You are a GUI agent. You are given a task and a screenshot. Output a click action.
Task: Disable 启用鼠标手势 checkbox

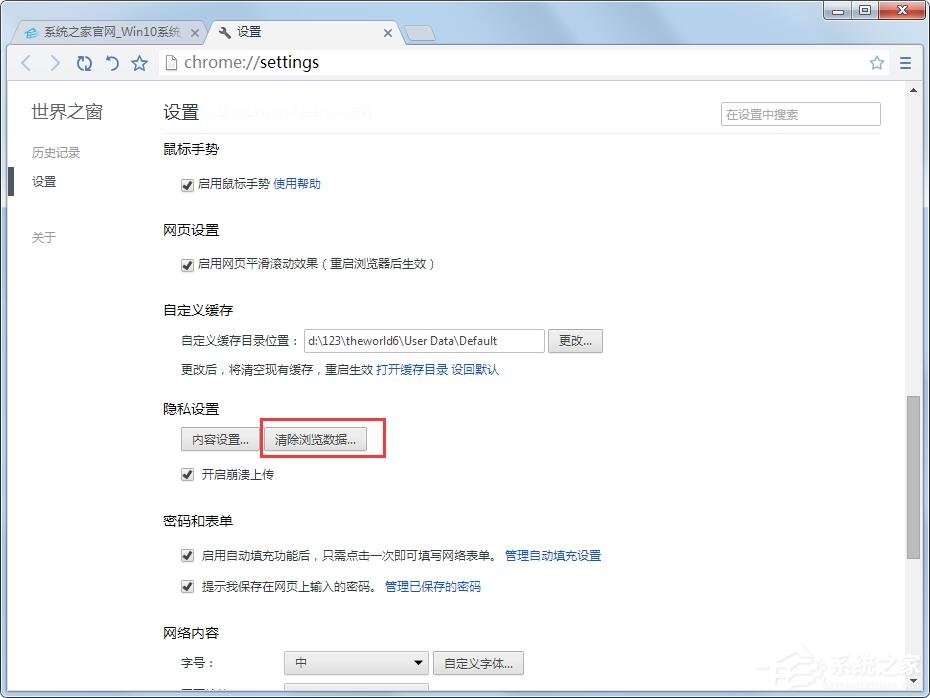pyautogui.click(x=187, y=185)
